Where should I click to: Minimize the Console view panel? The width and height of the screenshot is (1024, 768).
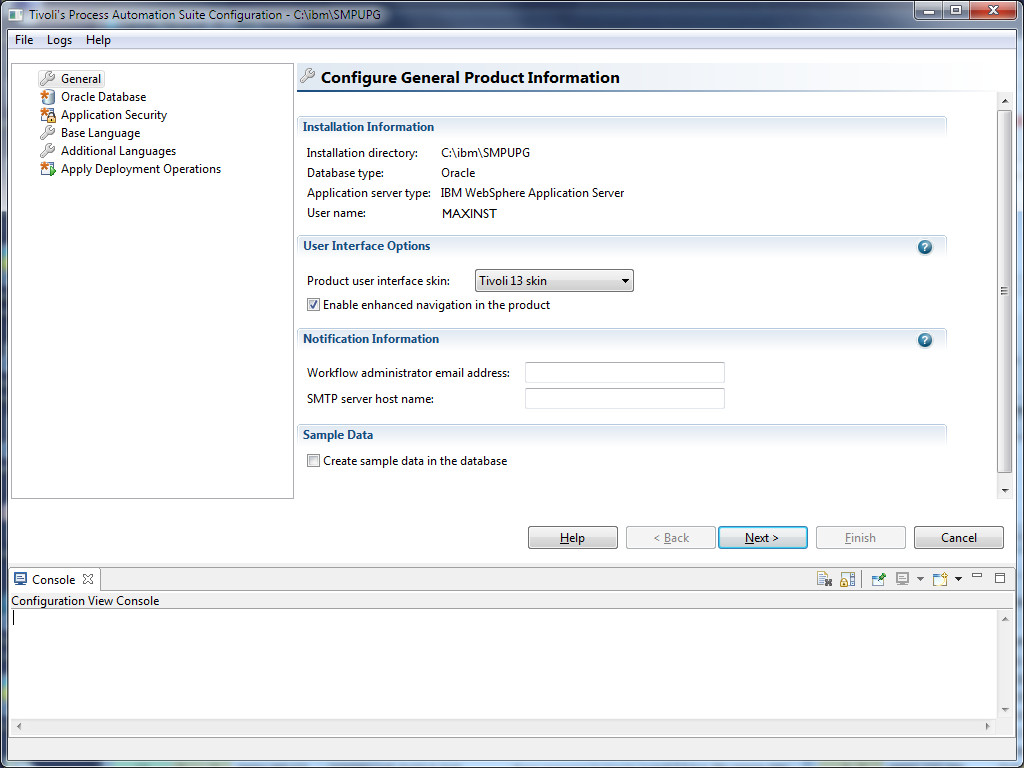977,578
